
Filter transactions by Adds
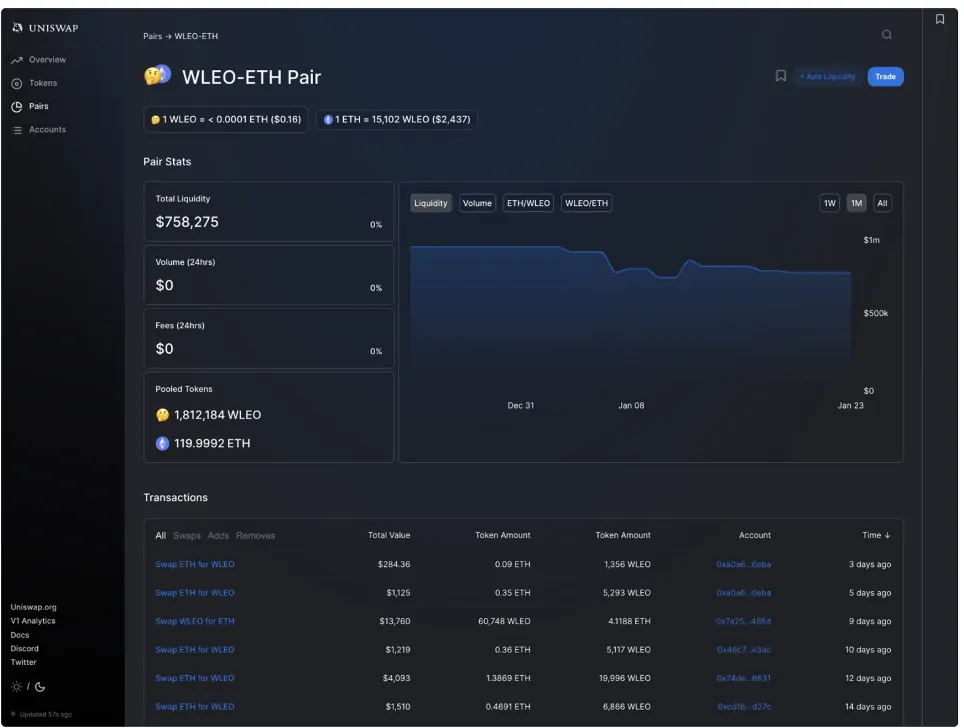[218, 536]
